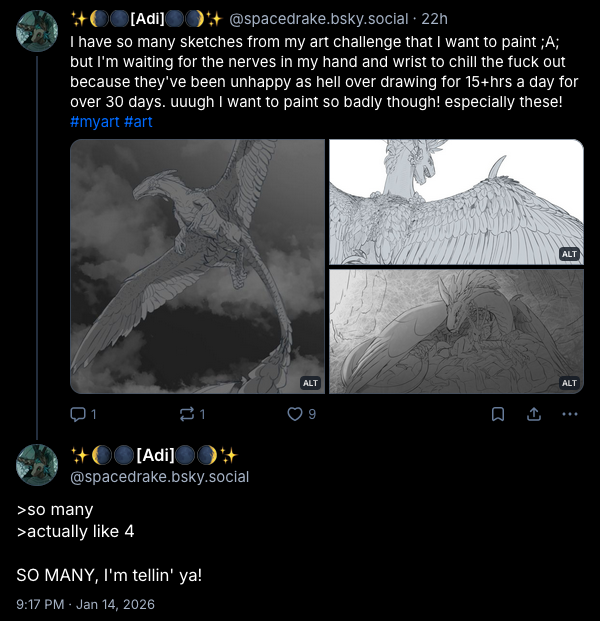Open the #myart hashtag link

tap(95, 122)
